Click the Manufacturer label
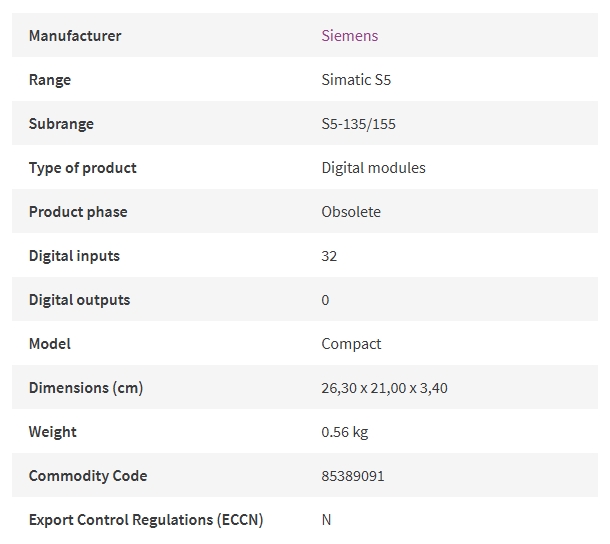Viewport: 610px width, 544px height. click(75, 35)
